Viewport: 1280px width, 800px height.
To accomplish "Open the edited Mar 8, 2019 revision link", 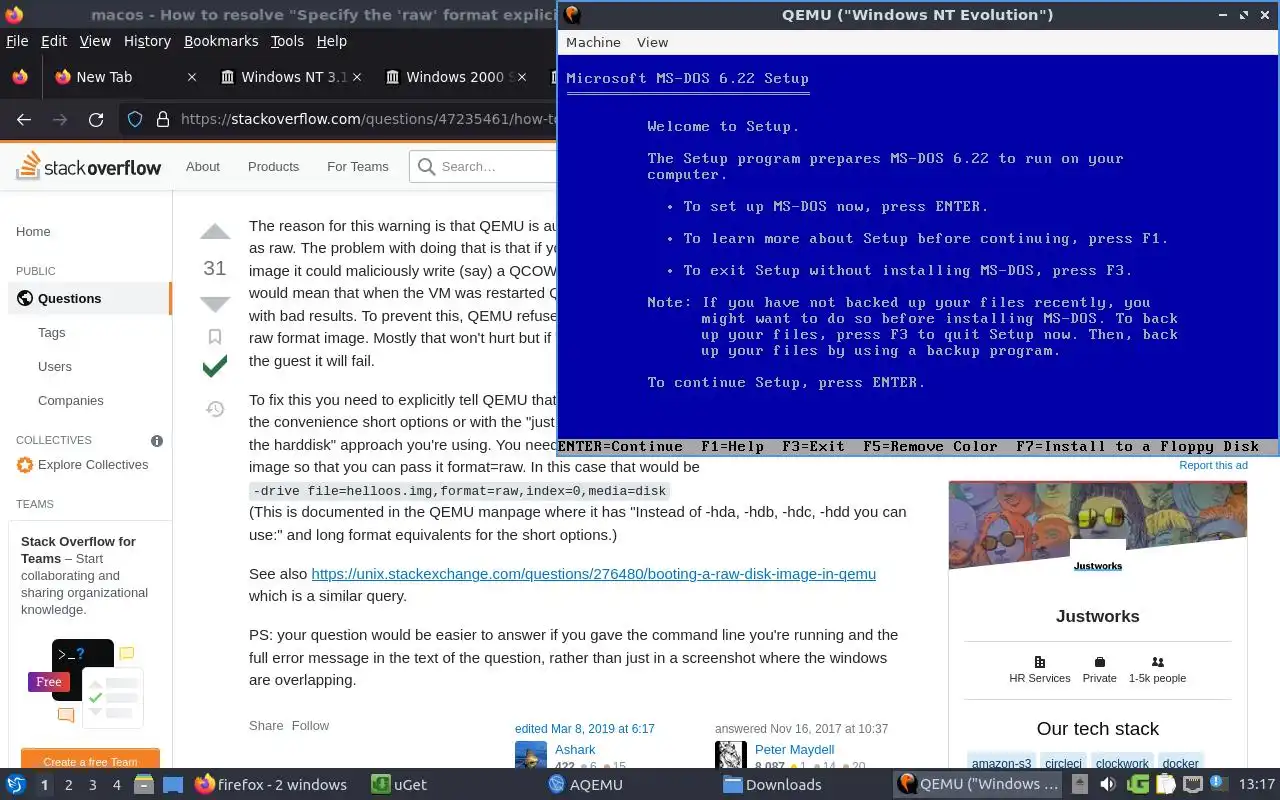I will click(585, 729).
